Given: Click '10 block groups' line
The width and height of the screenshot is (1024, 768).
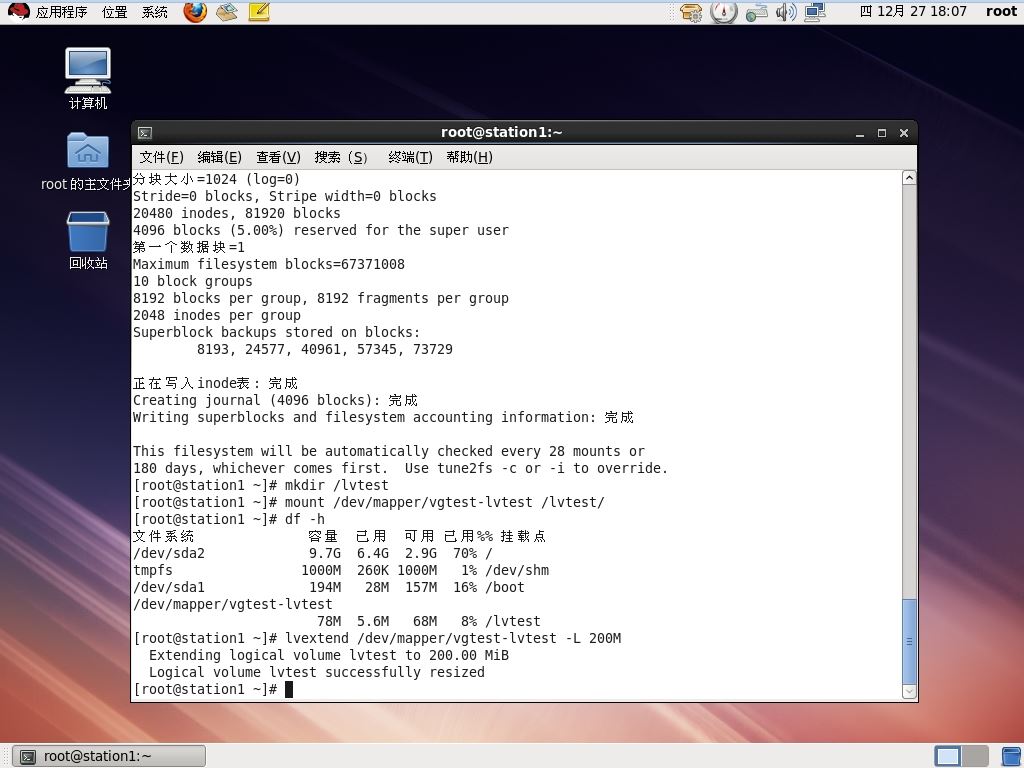Looking at the screenshot, I should tap(193, 281).
